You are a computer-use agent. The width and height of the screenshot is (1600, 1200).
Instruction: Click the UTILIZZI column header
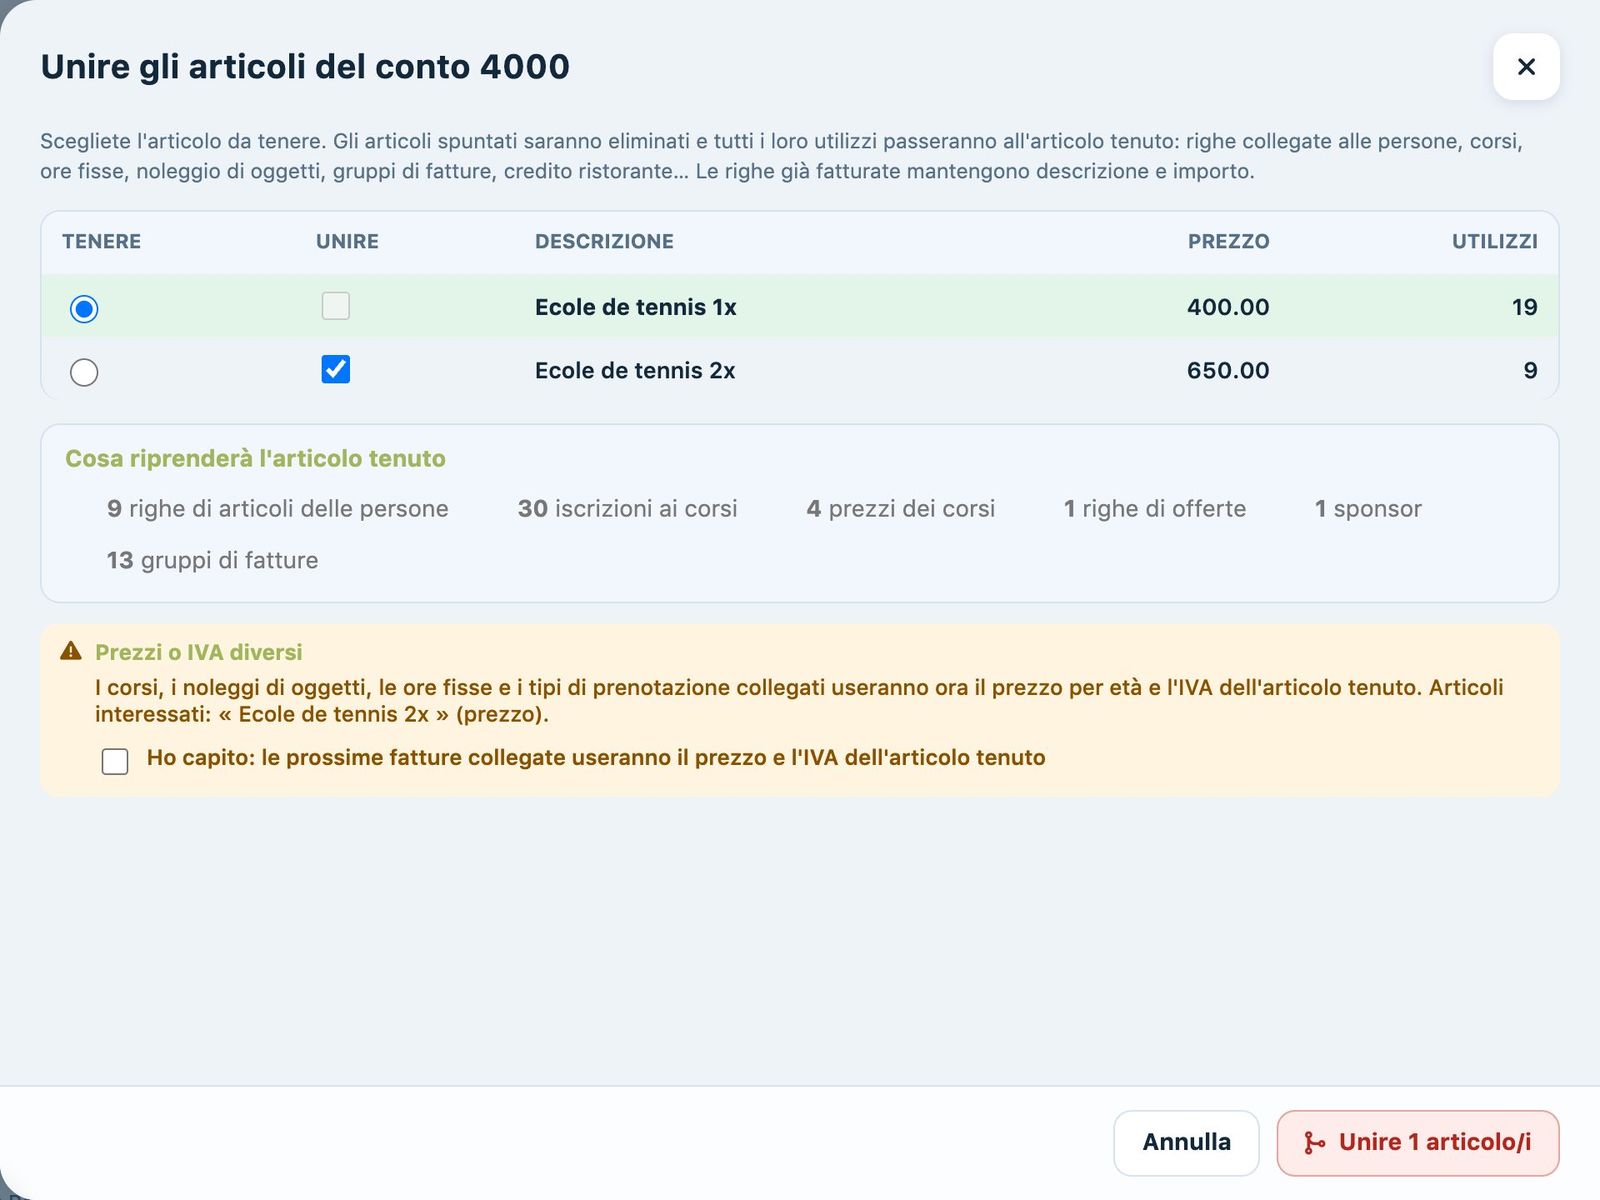click(1495, 242)
